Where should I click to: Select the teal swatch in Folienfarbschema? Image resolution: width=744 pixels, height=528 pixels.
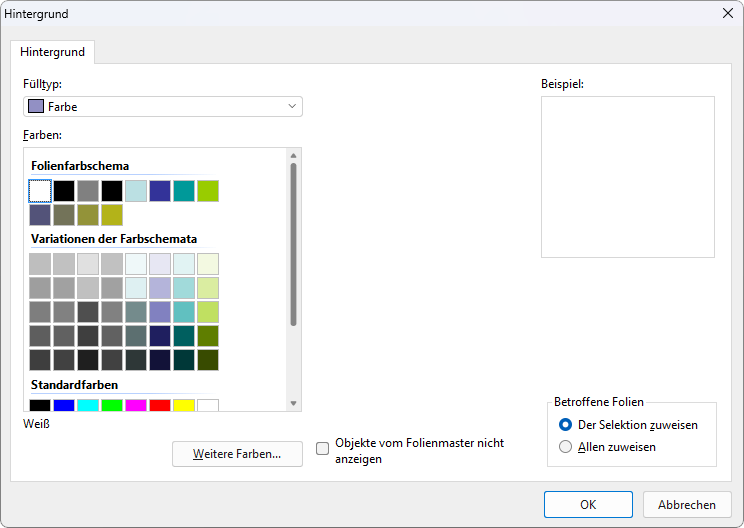point(184,191)
